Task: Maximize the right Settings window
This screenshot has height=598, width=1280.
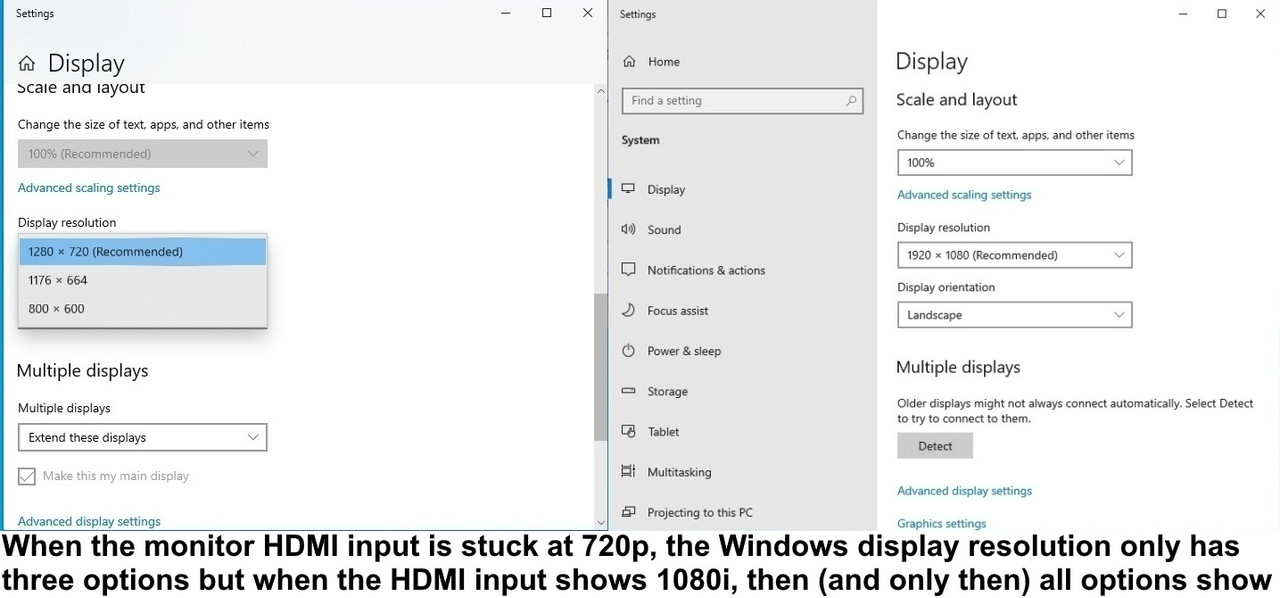Action: click(1222, 14)
